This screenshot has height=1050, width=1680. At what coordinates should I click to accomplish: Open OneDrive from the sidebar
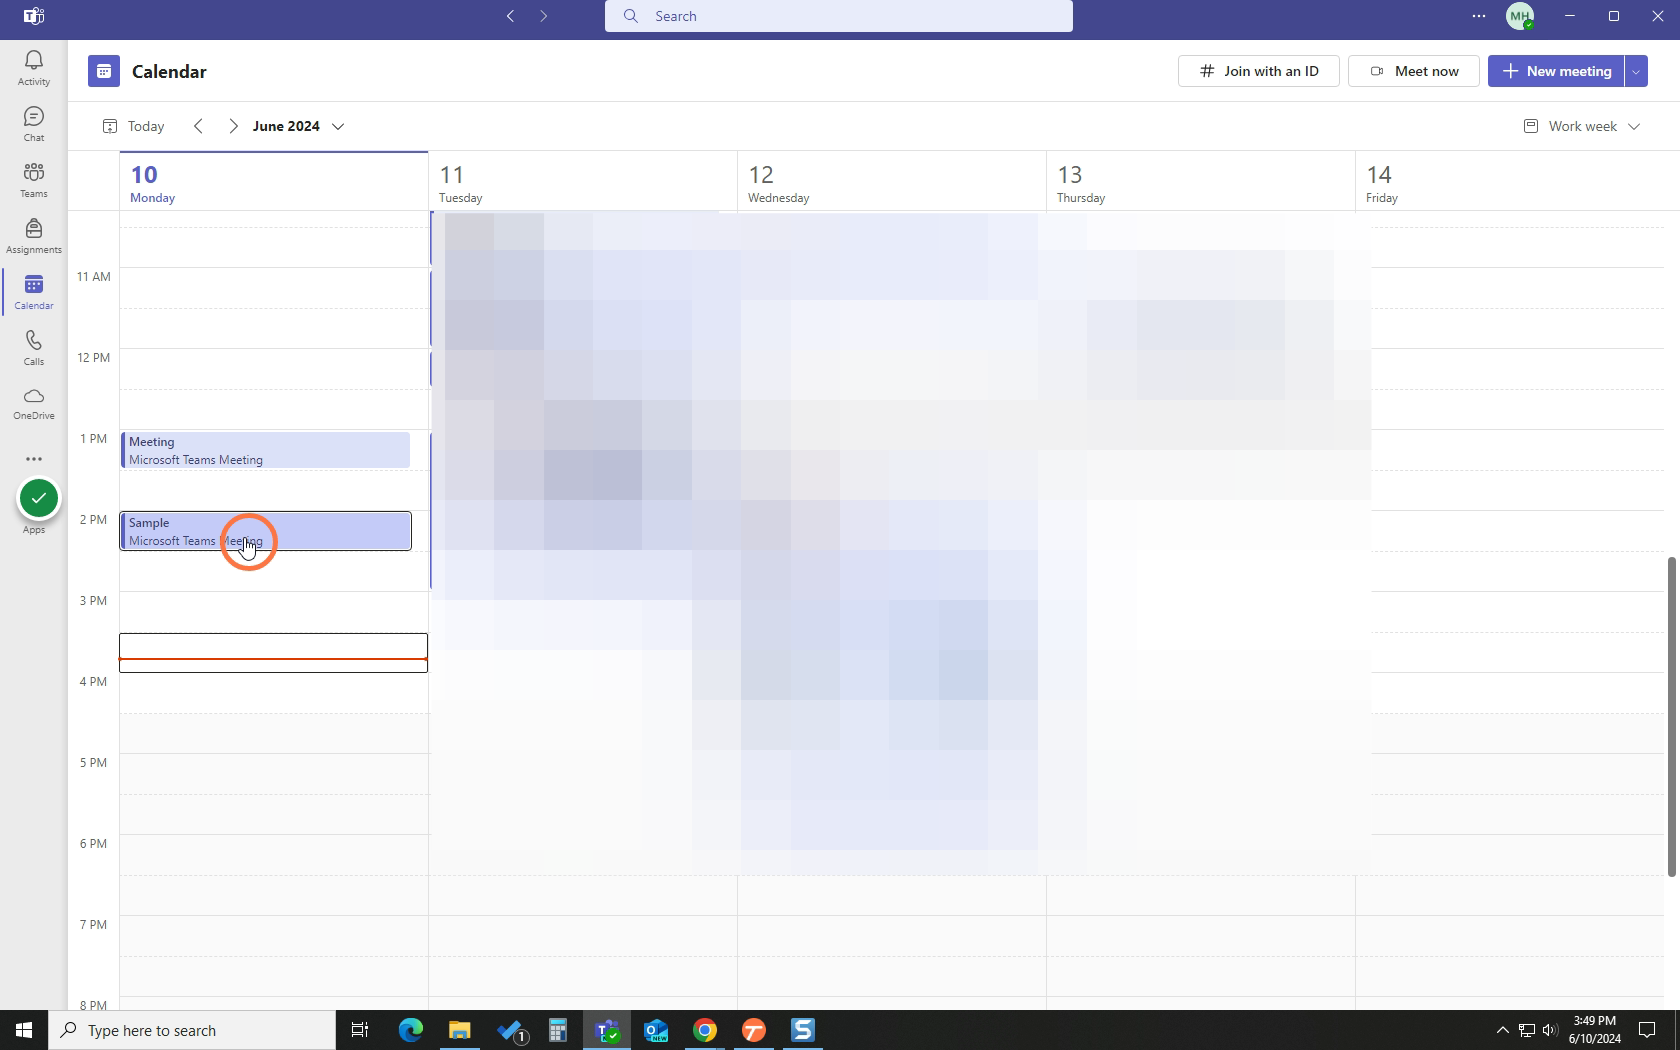[x=33, y=403]
